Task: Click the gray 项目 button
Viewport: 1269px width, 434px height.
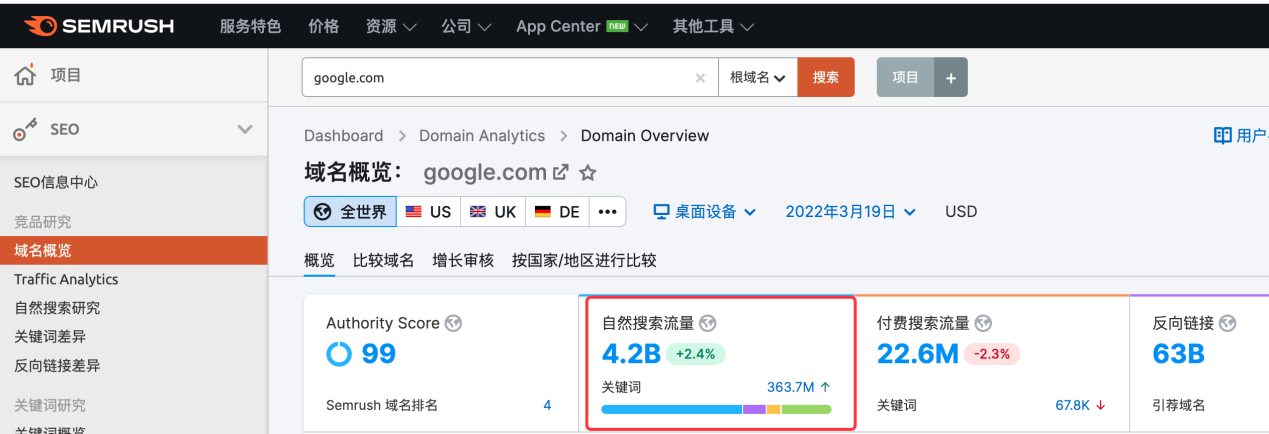Action: [x=905, y=77]
